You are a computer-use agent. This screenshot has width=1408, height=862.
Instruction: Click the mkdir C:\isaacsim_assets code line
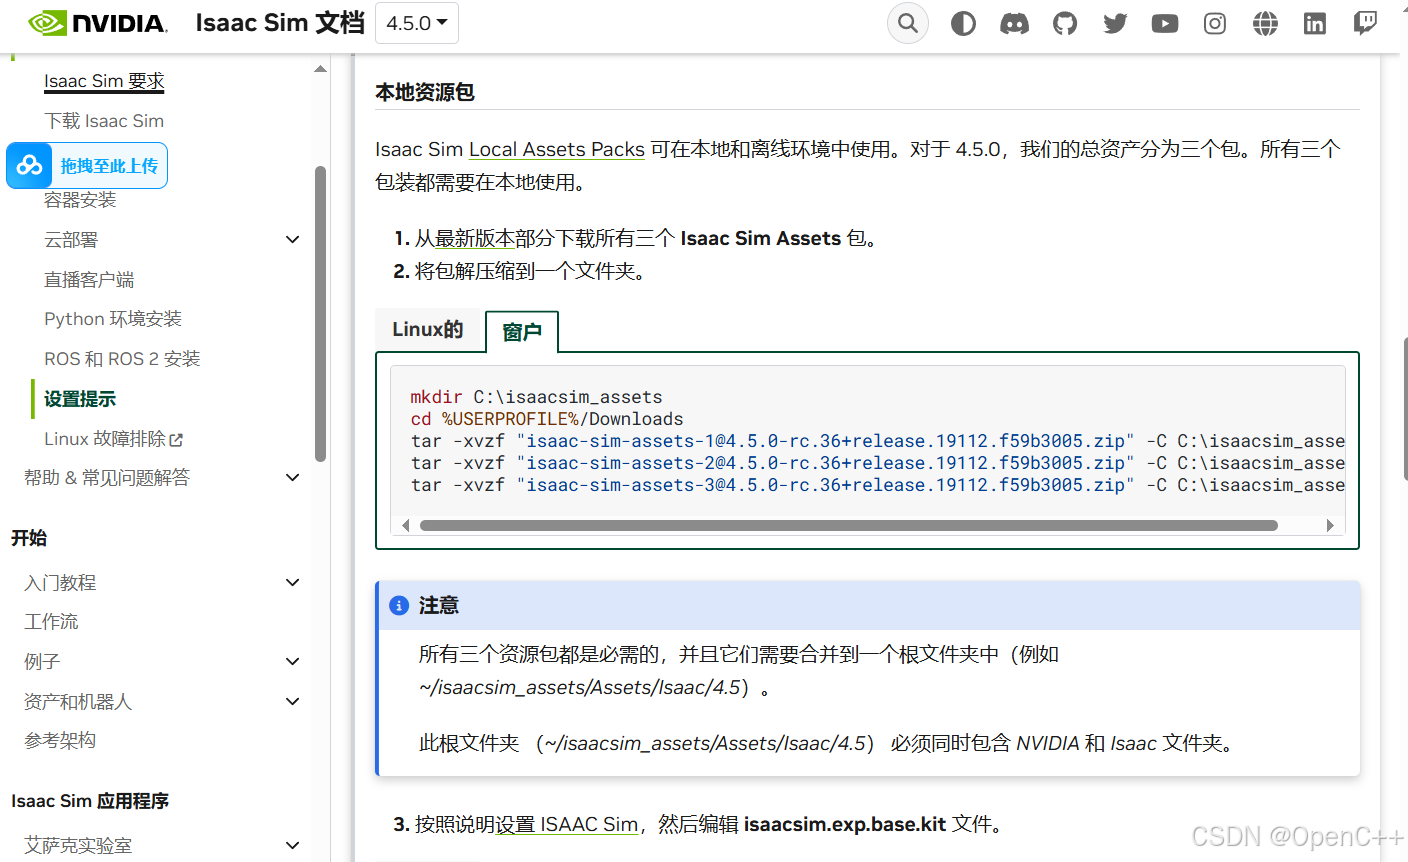(x=536, y=397)
